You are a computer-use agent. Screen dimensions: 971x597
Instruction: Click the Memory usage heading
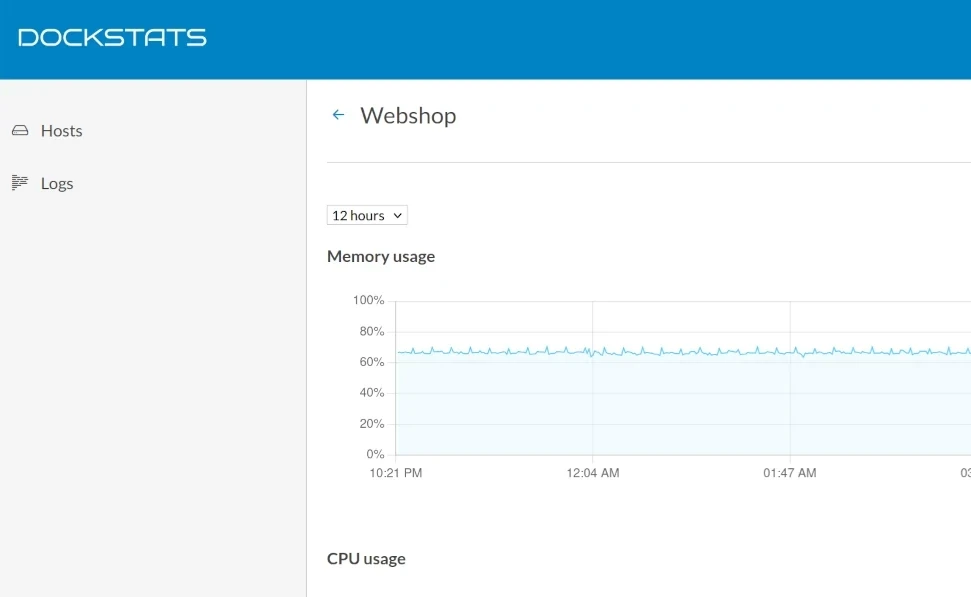tap(381, 256)
